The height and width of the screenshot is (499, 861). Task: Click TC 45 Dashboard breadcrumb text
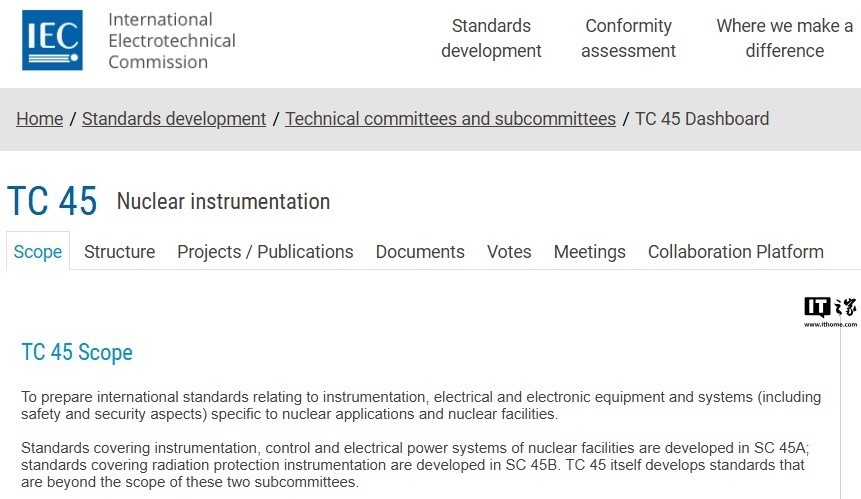coord(702,119)
